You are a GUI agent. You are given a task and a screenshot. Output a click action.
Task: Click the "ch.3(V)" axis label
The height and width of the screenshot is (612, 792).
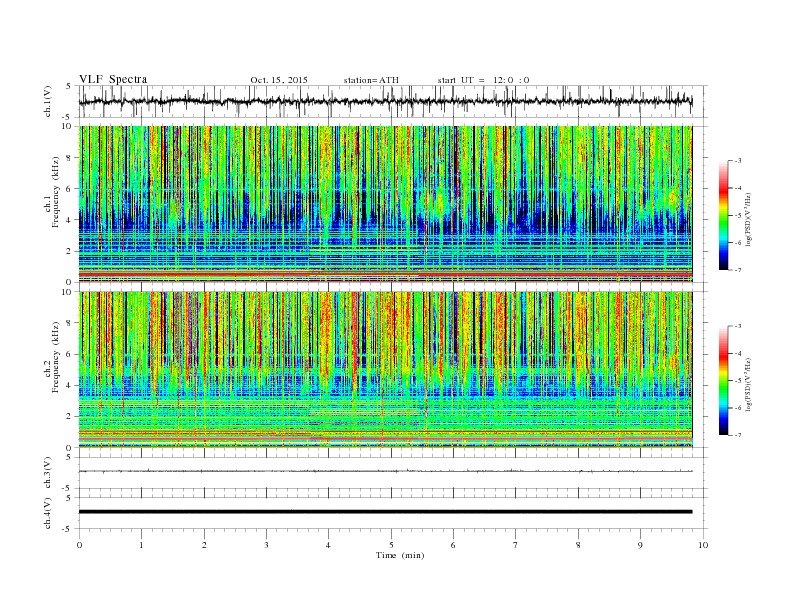click(x=48, y=473)
